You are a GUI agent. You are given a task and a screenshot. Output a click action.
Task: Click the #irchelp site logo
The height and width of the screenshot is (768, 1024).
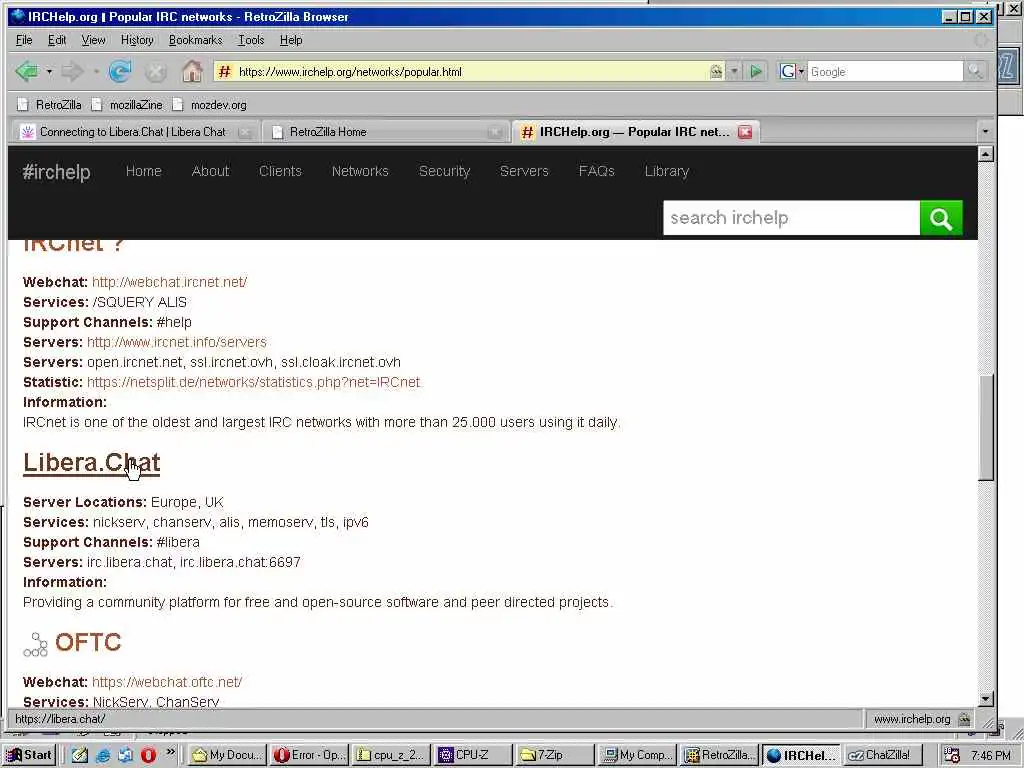pyautogui.click(x=56, y=172)
